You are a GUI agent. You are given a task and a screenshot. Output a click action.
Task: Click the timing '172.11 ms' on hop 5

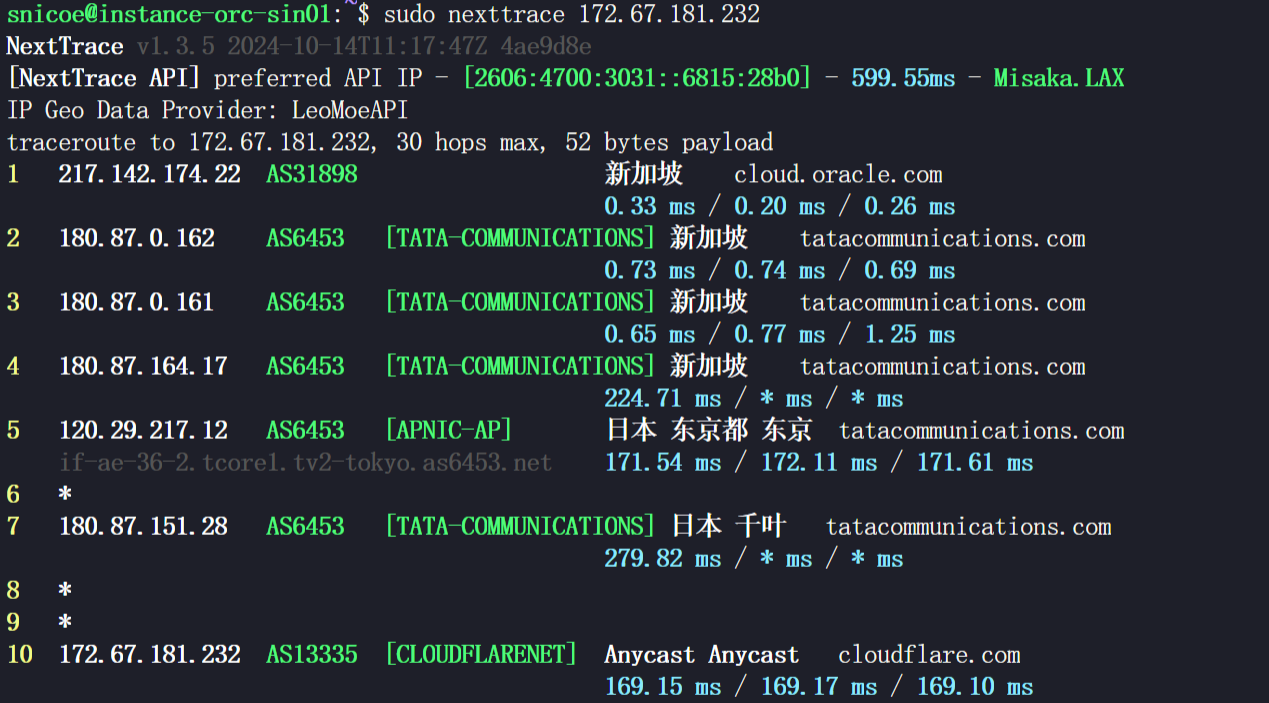pos(819,462)
